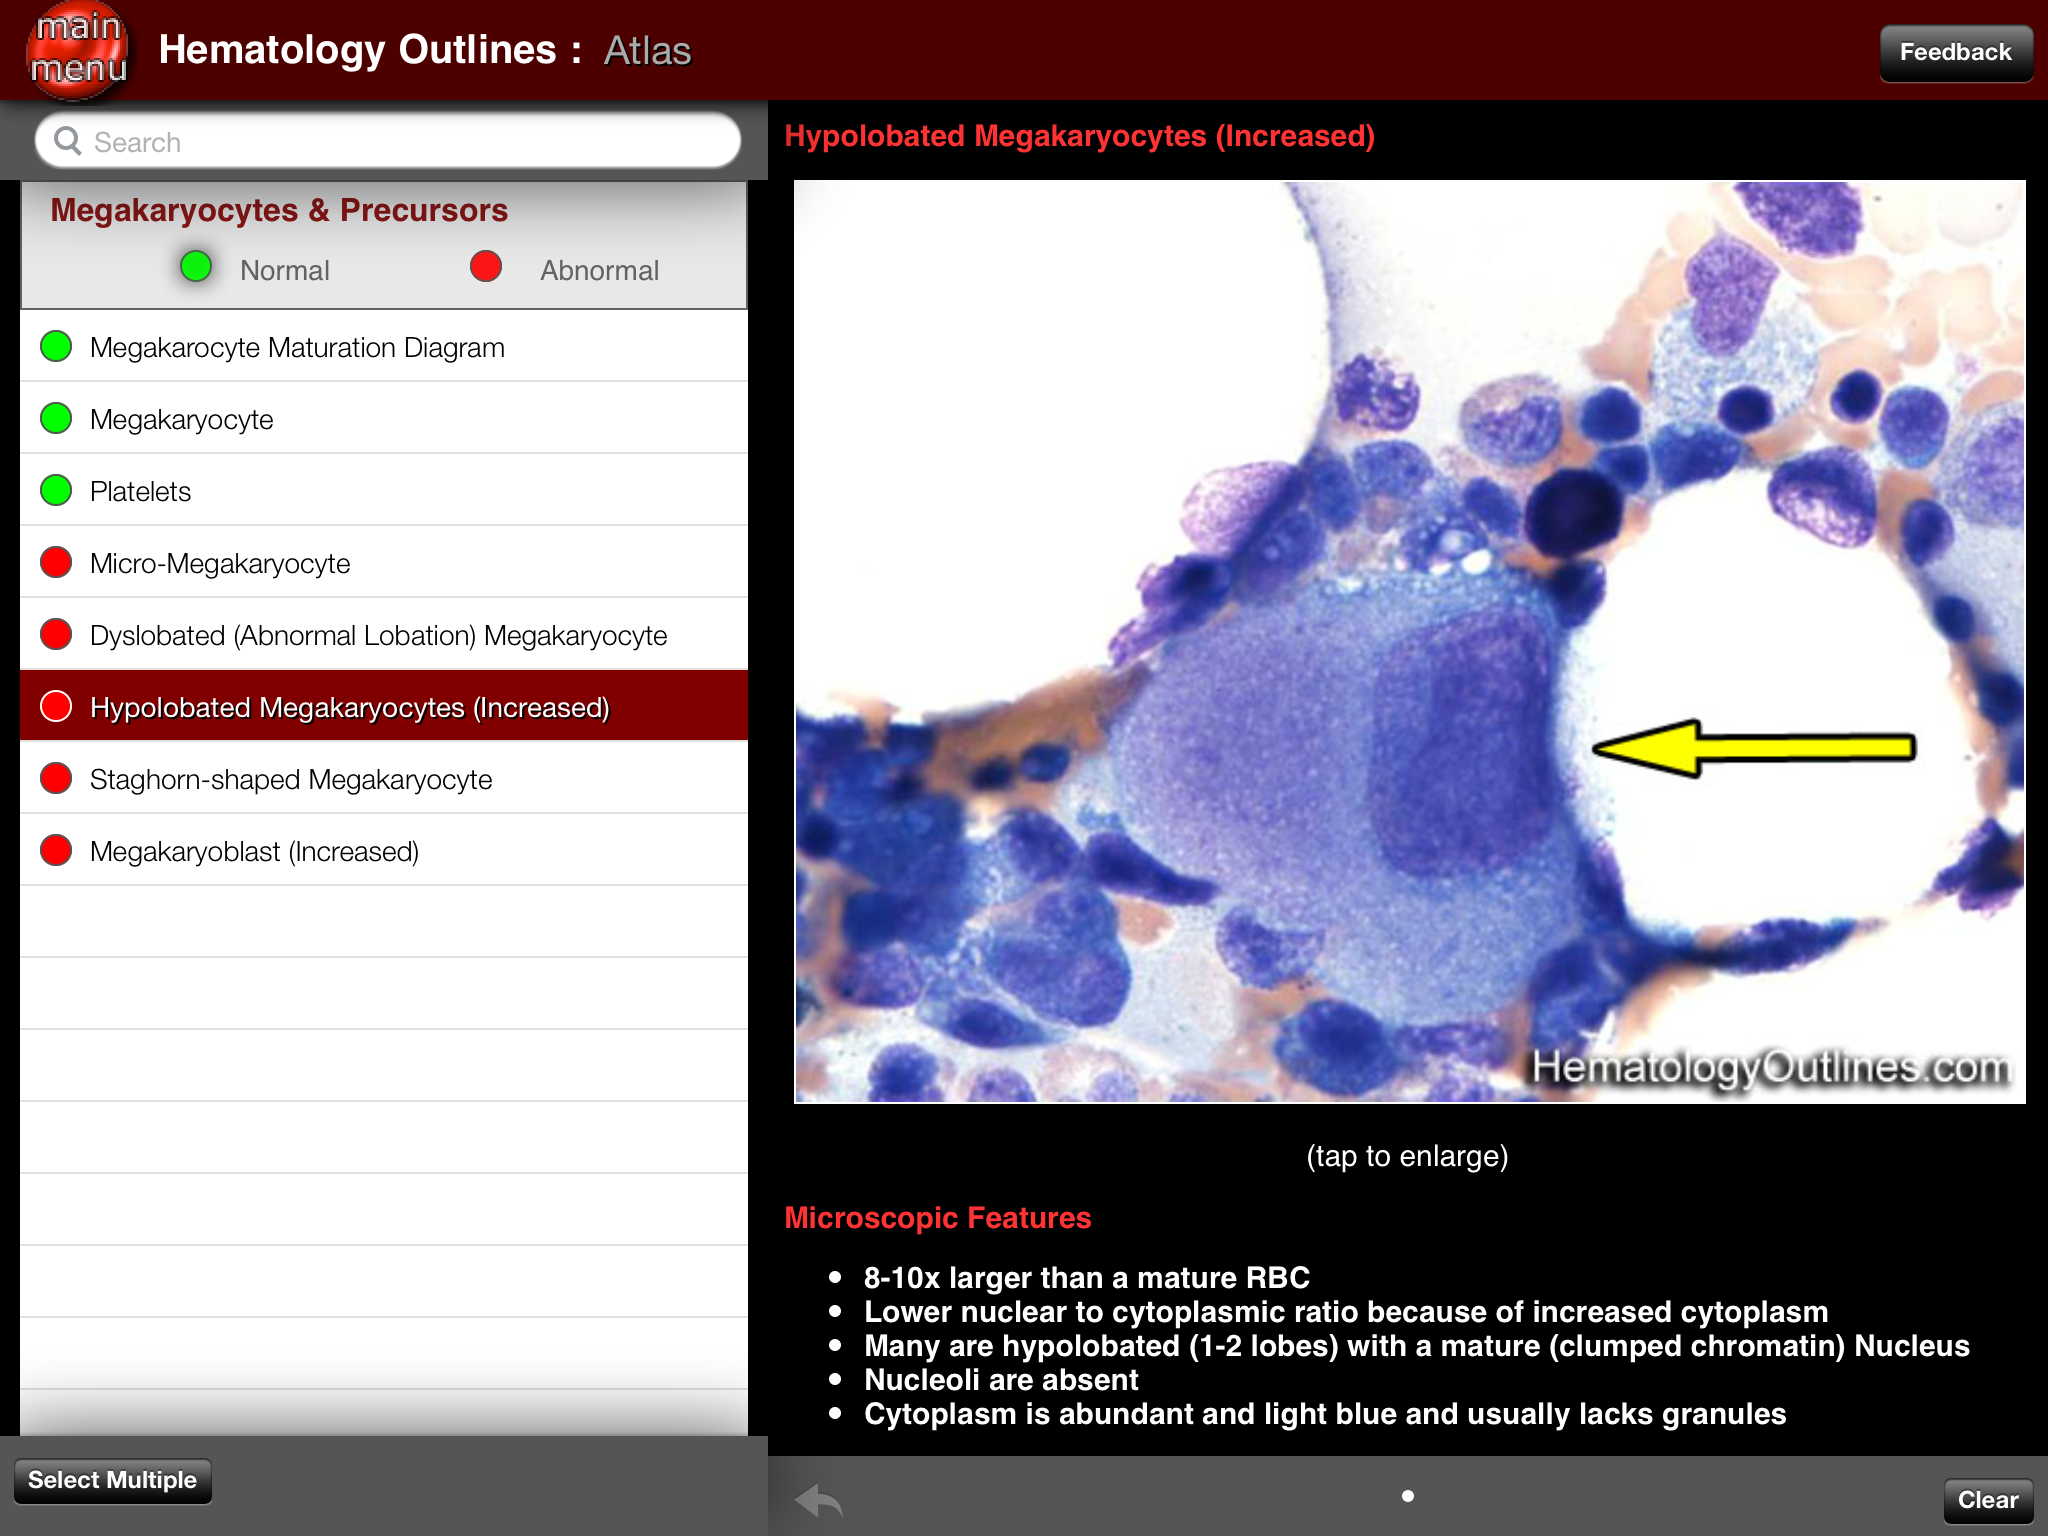Click the magnifying glass search icon
Viewport: 2048px width, 1536px height.
tap(68, 141)
